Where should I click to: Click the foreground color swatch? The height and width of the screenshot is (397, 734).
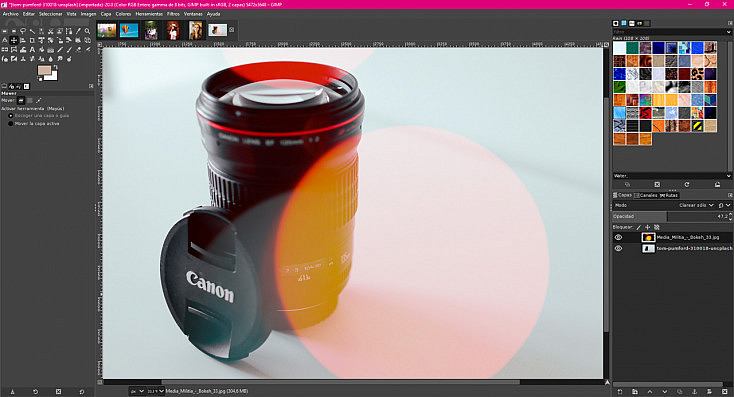(x=44, y=70)
